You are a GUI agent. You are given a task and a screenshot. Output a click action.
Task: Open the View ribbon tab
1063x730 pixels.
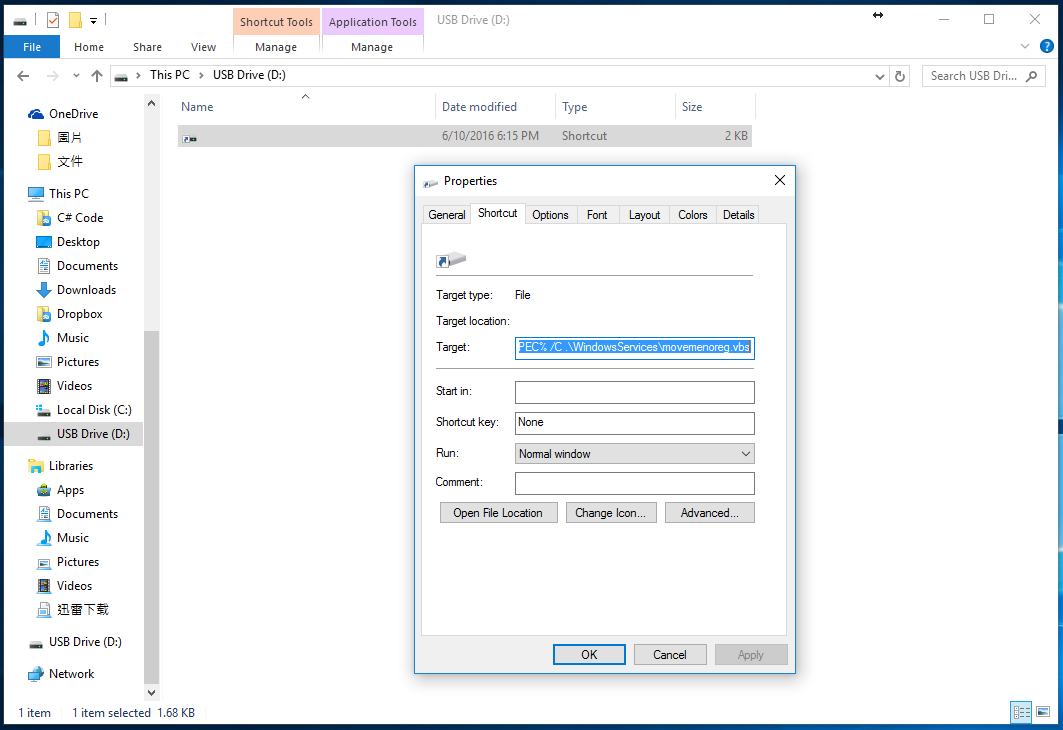(203, 47)
